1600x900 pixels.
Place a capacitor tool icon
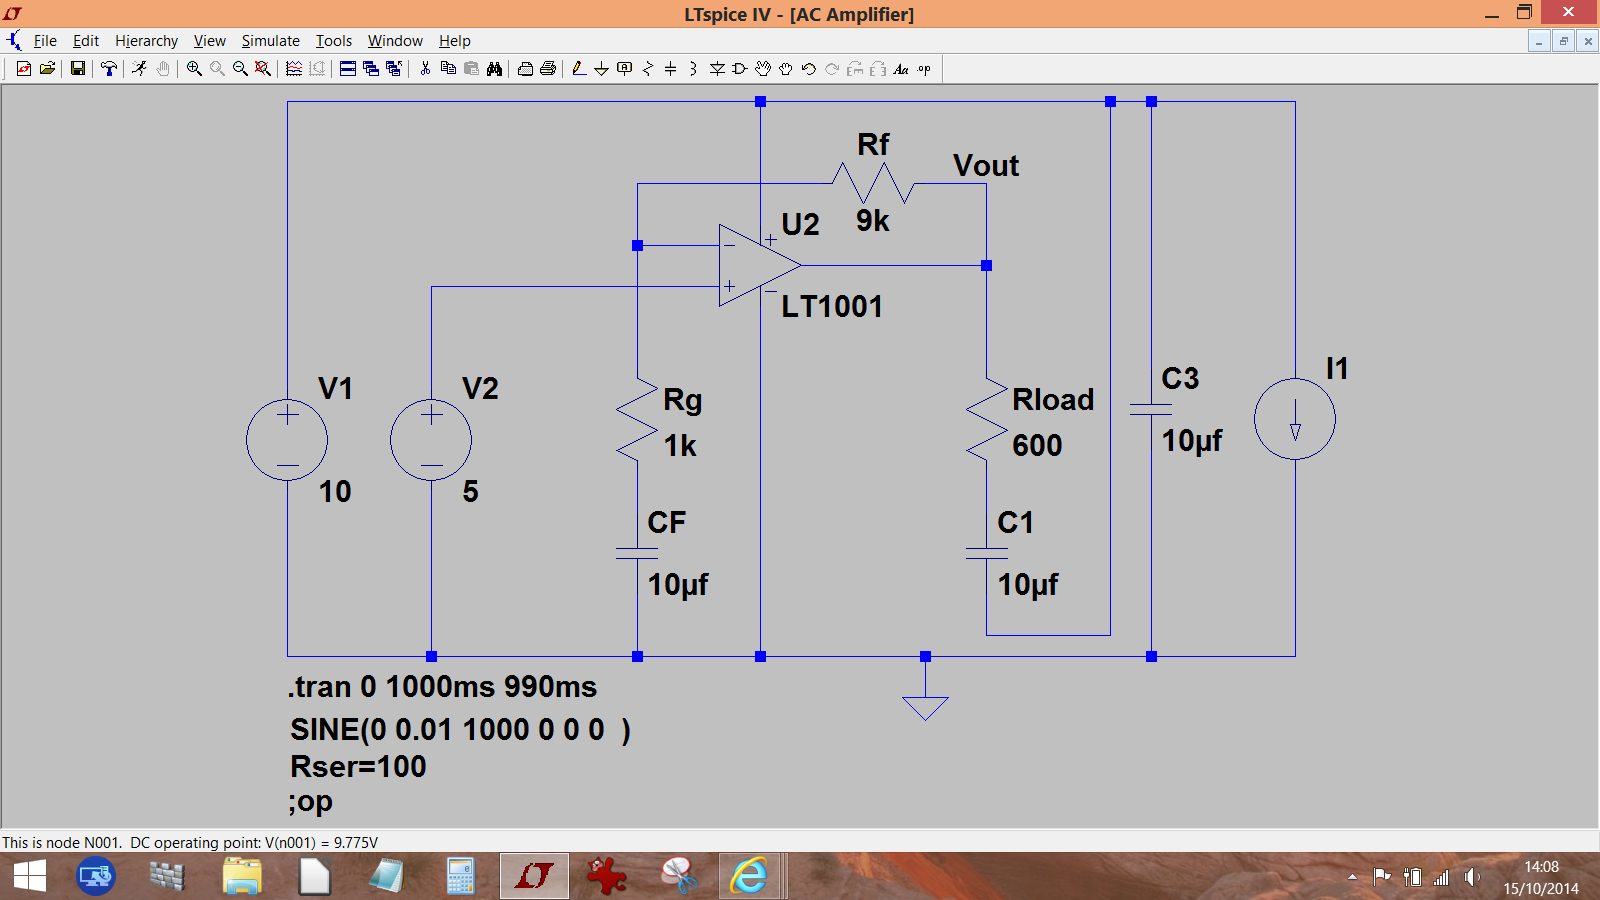tap(670, 69)
